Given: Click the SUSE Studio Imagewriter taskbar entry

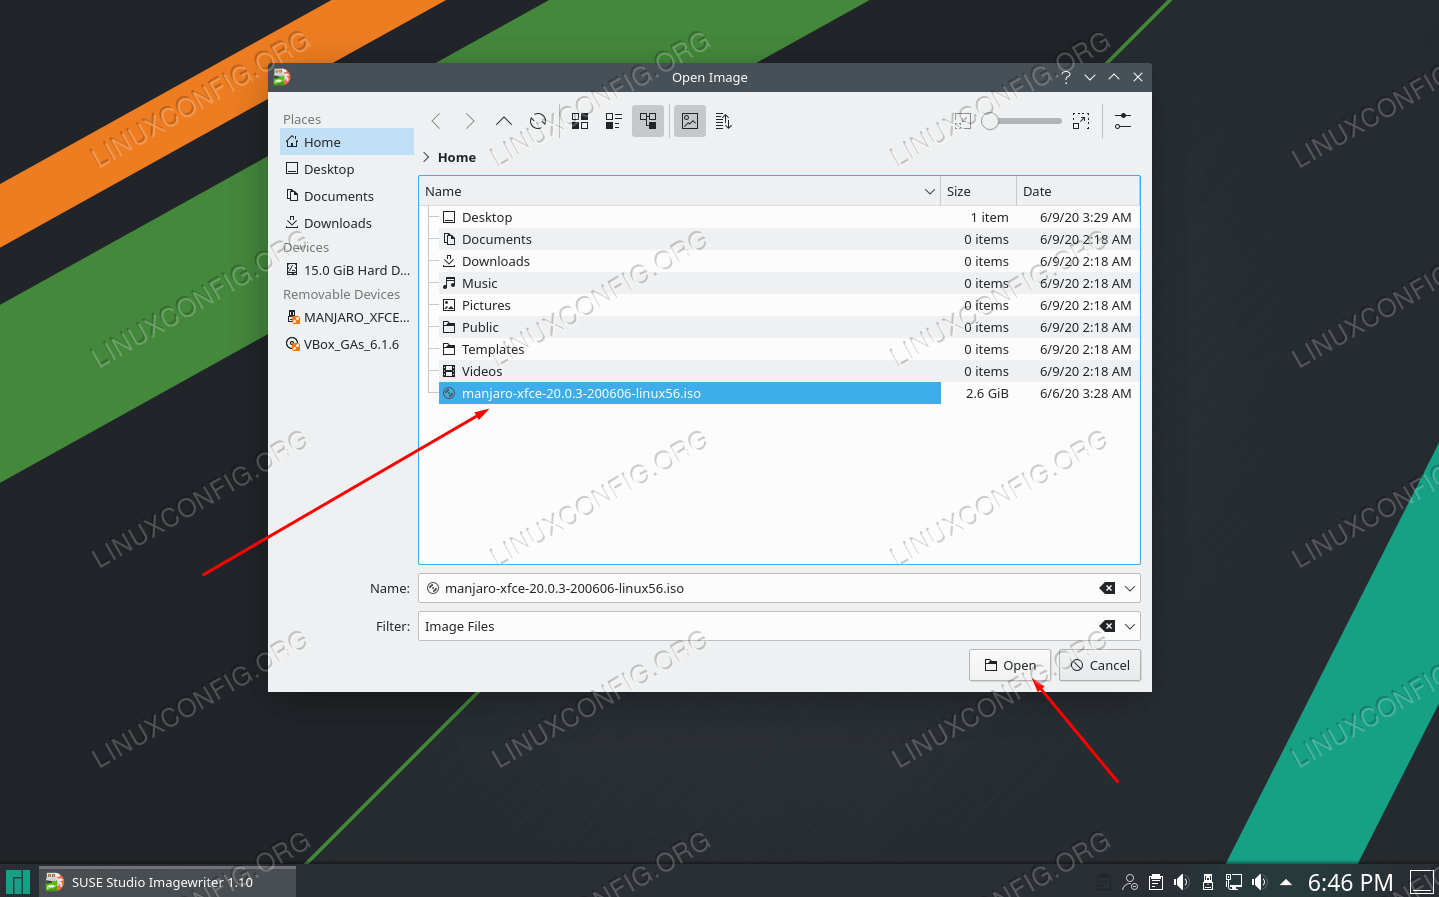Looking at the screenshot, I should click(167, 882).
